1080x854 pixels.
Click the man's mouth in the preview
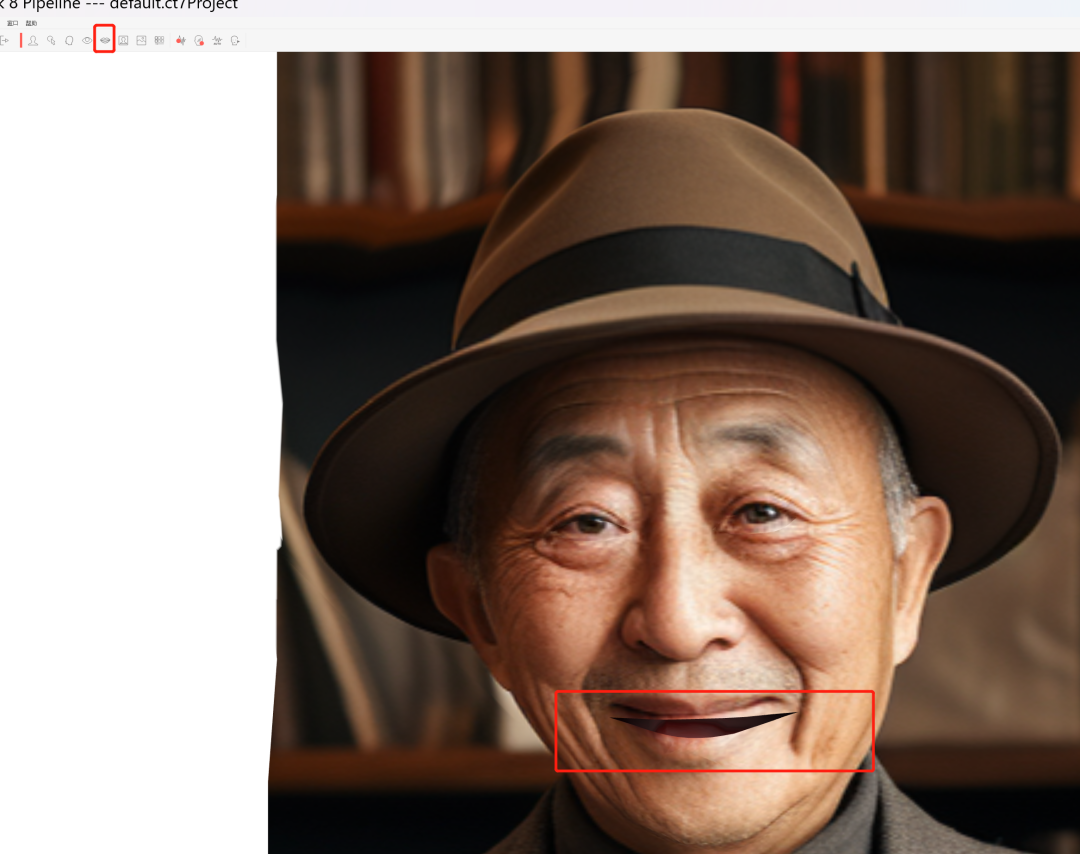(x=703, y=720)
